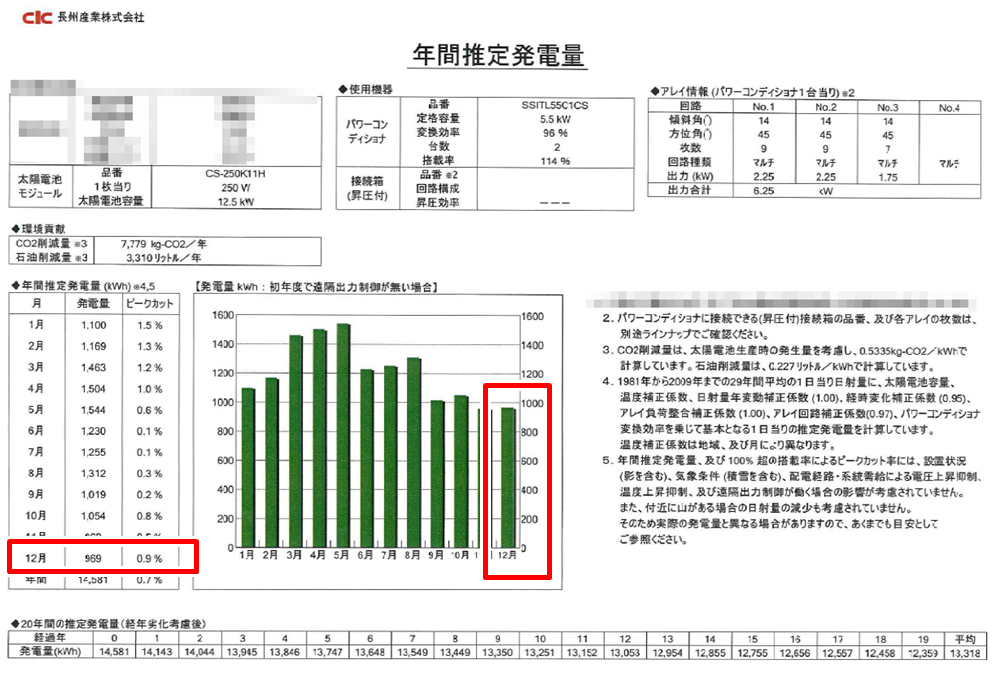This screenshot has height=694, width=1000.
Task: Click the No.3 output value 1.75
Action: [887, 177]
